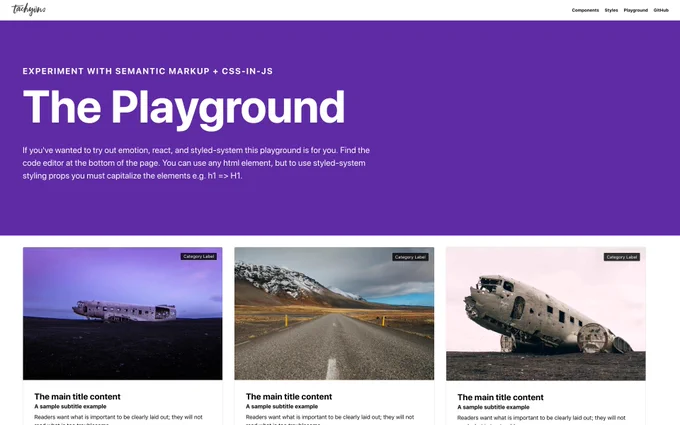Screen dimensions: 680x425
Task: Open the pink-sky plane wreck card image
Action: [x=546, y=314]
